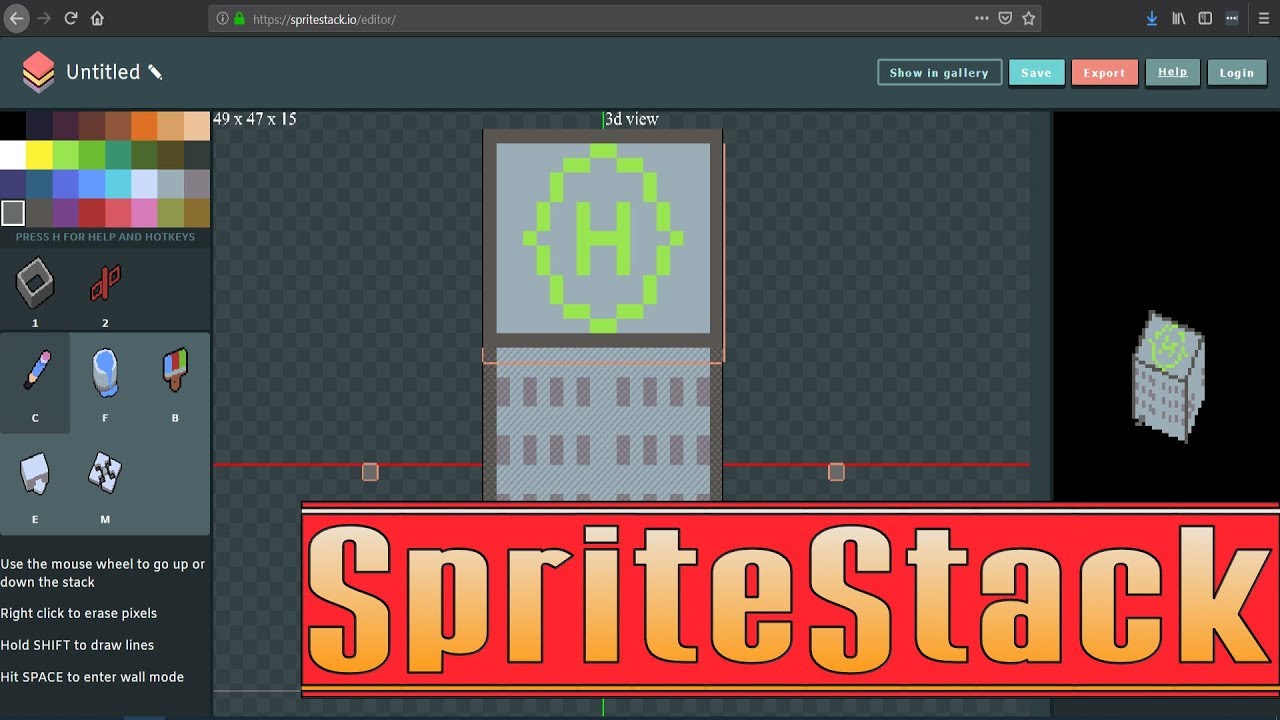Click the site info icon in address bar
Screen dimensions: 1280x720
pyautogui.click(x=222, y=18)
